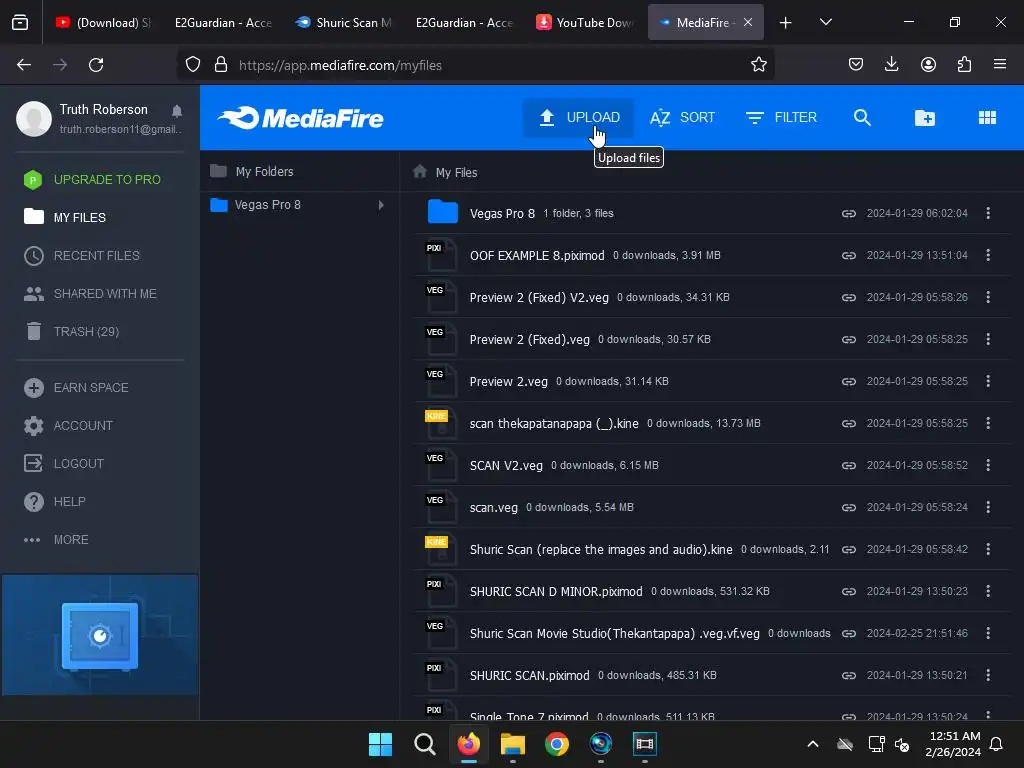Image resolution: width=1024 pixels, height=768 pixels.
Task: Expand Vegas Pro 8 folder tree arrow
Action: coord(380,205)
